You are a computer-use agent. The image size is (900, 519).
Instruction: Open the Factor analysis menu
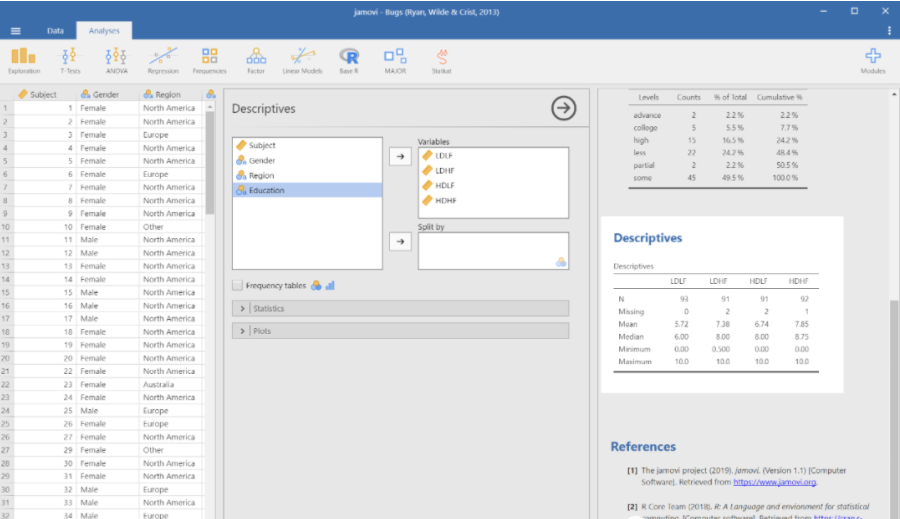pos(256,59)
